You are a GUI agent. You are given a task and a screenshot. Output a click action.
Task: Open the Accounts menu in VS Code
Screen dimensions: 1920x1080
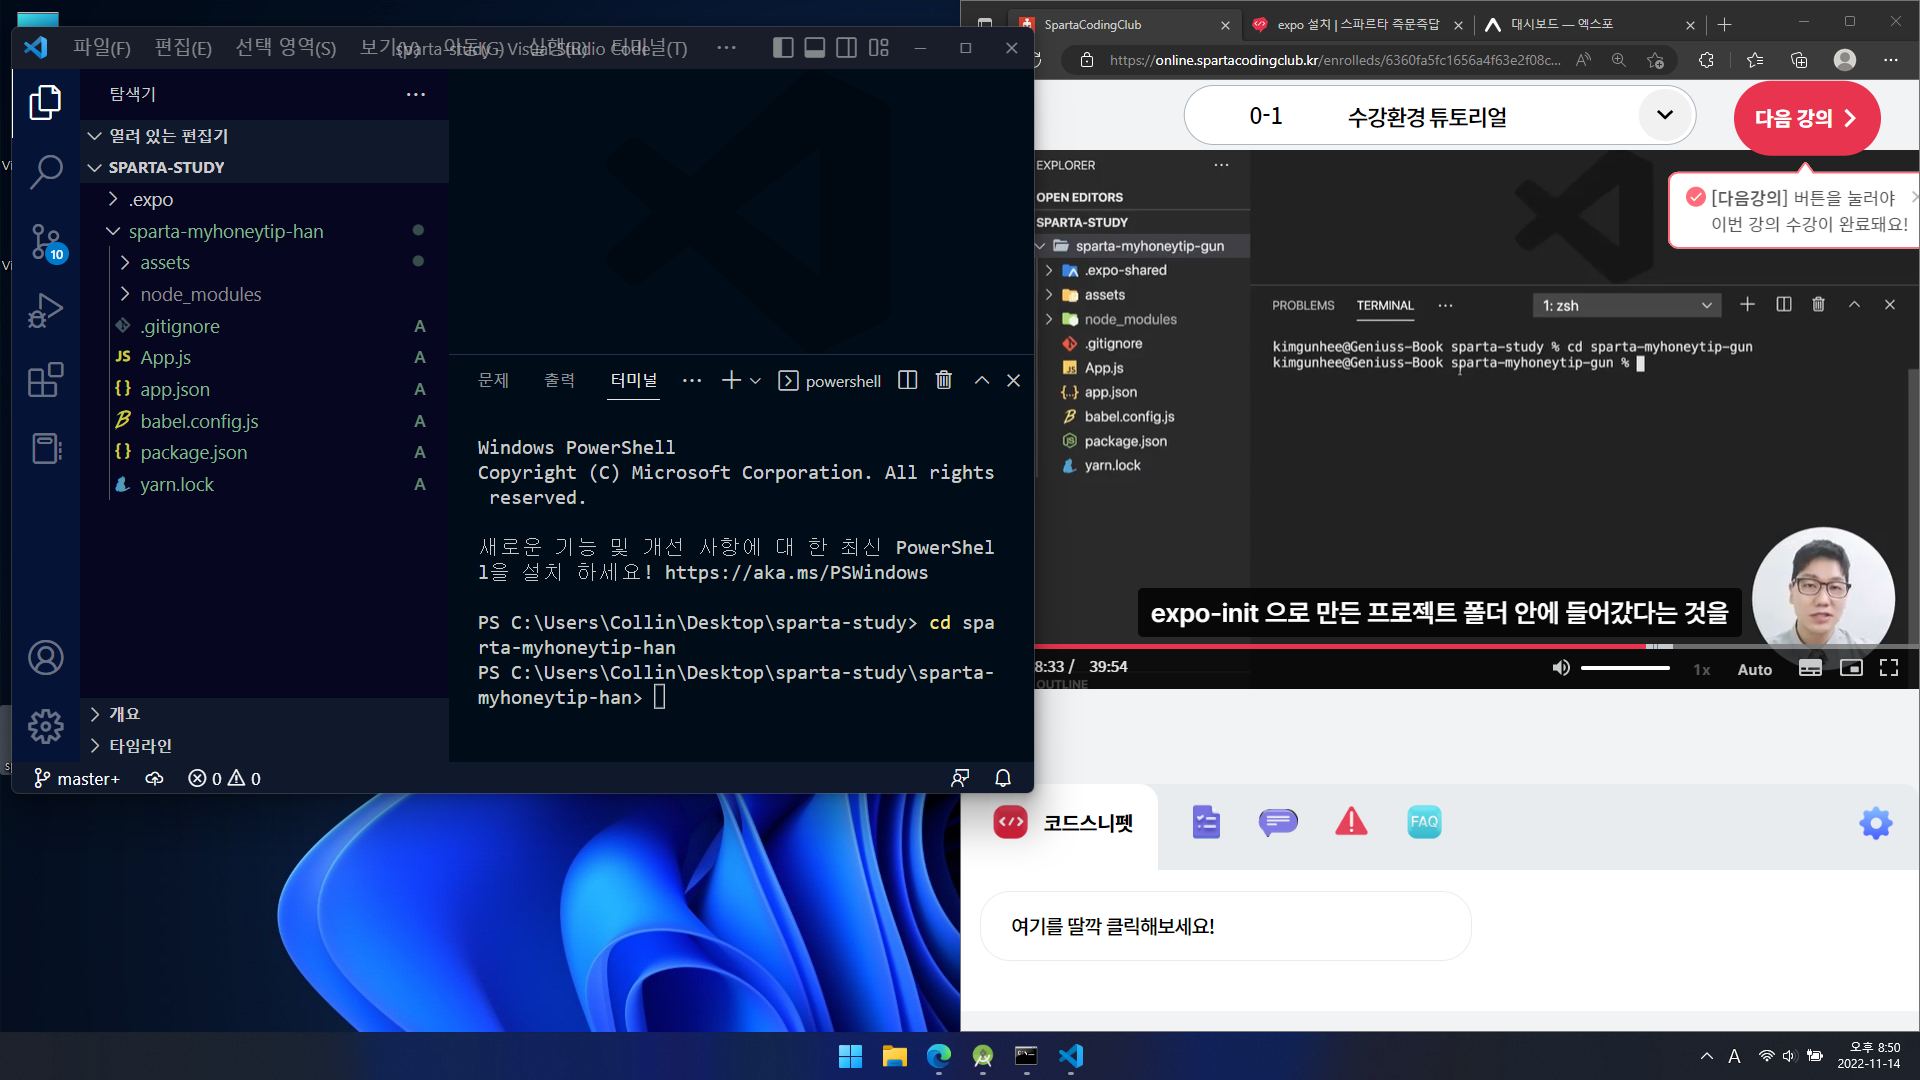pos(45,657)
